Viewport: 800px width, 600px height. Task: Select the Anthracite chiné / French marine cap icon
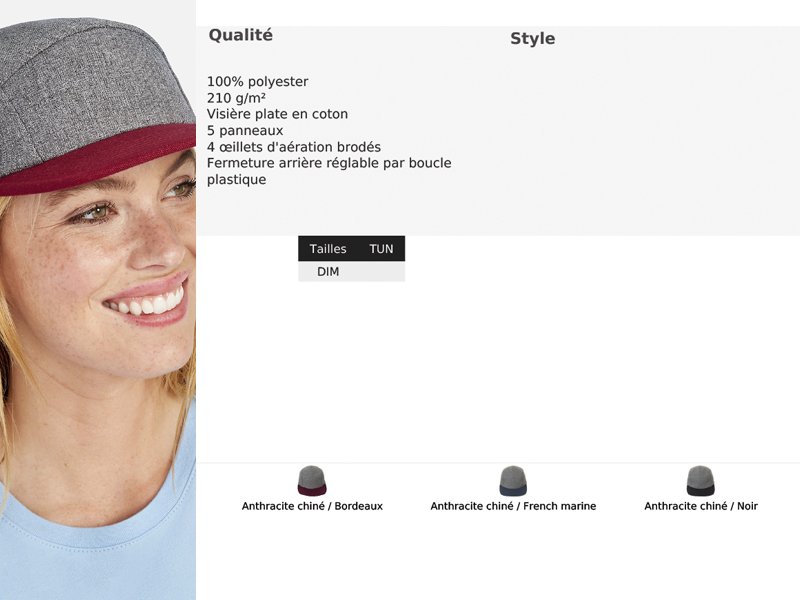513,481
